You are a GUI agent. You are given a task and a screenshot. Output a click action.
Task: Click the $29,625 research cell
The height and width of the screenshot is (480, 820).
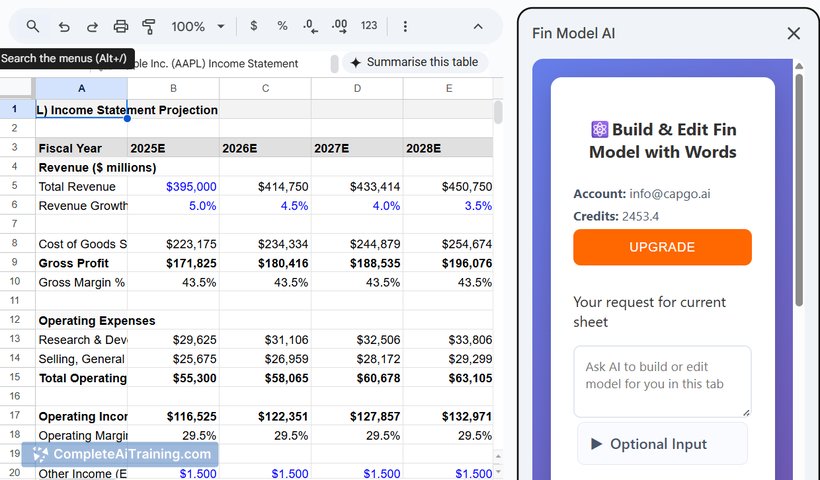(x=173, y=340)
